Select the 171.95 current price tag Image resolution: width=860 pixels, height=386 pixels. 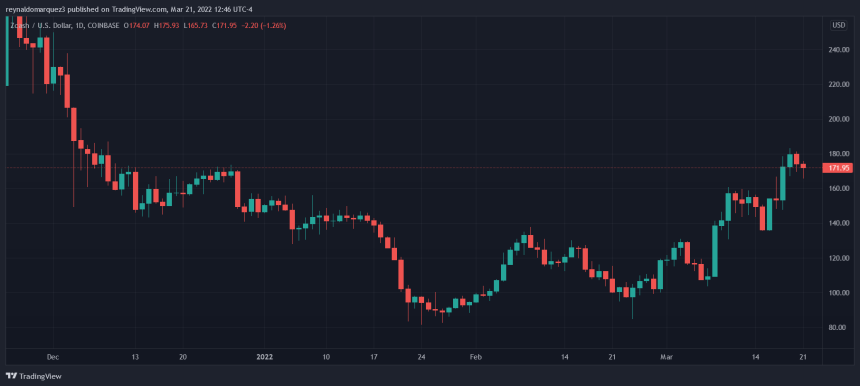click(x=838, y=168)
